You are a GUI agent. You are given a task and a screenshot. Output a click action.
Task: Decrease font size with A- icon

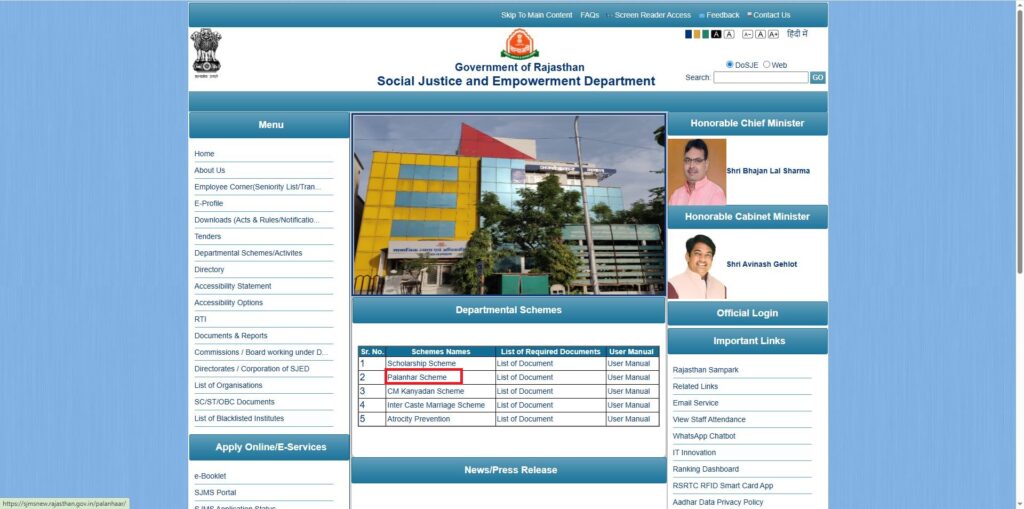click(x=747, y=34)
